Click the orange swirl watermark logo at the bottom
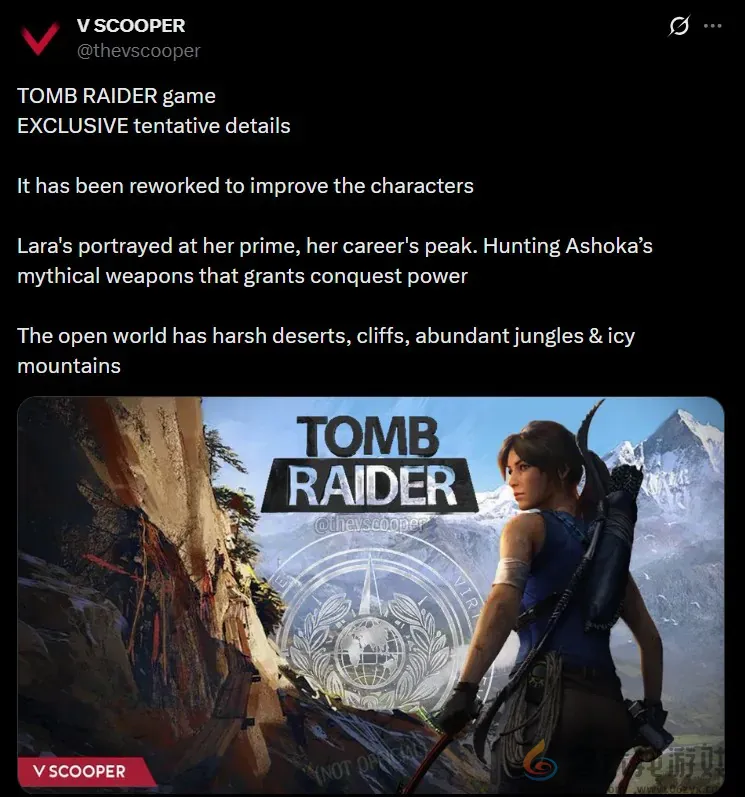 click(541, 763)
